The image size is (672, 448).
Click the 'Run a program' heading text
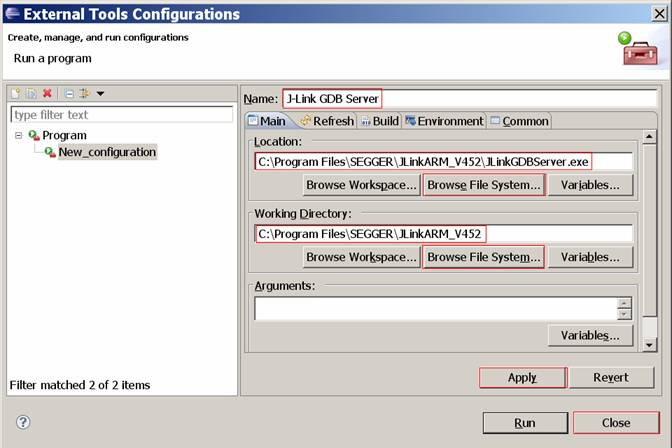[53, 58]
